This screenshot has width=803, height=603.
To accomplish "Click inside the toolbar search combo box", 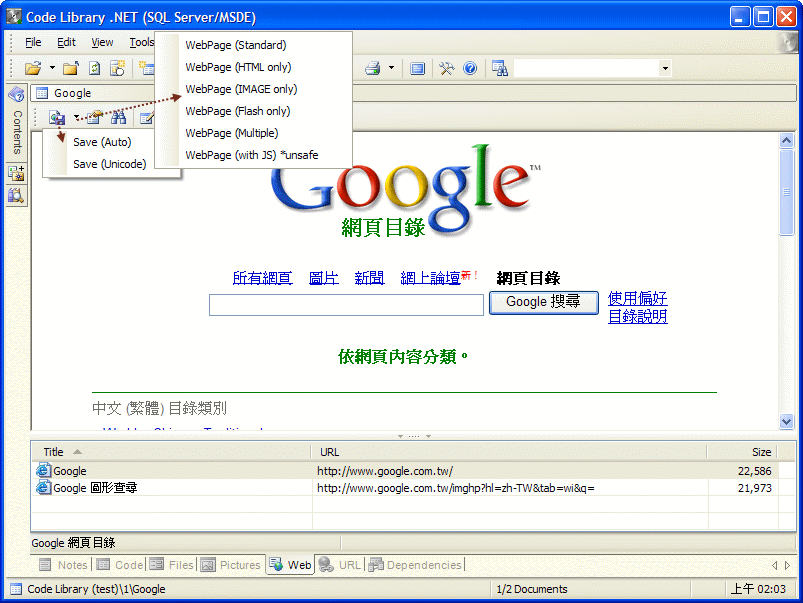I will tap(587, 68).
